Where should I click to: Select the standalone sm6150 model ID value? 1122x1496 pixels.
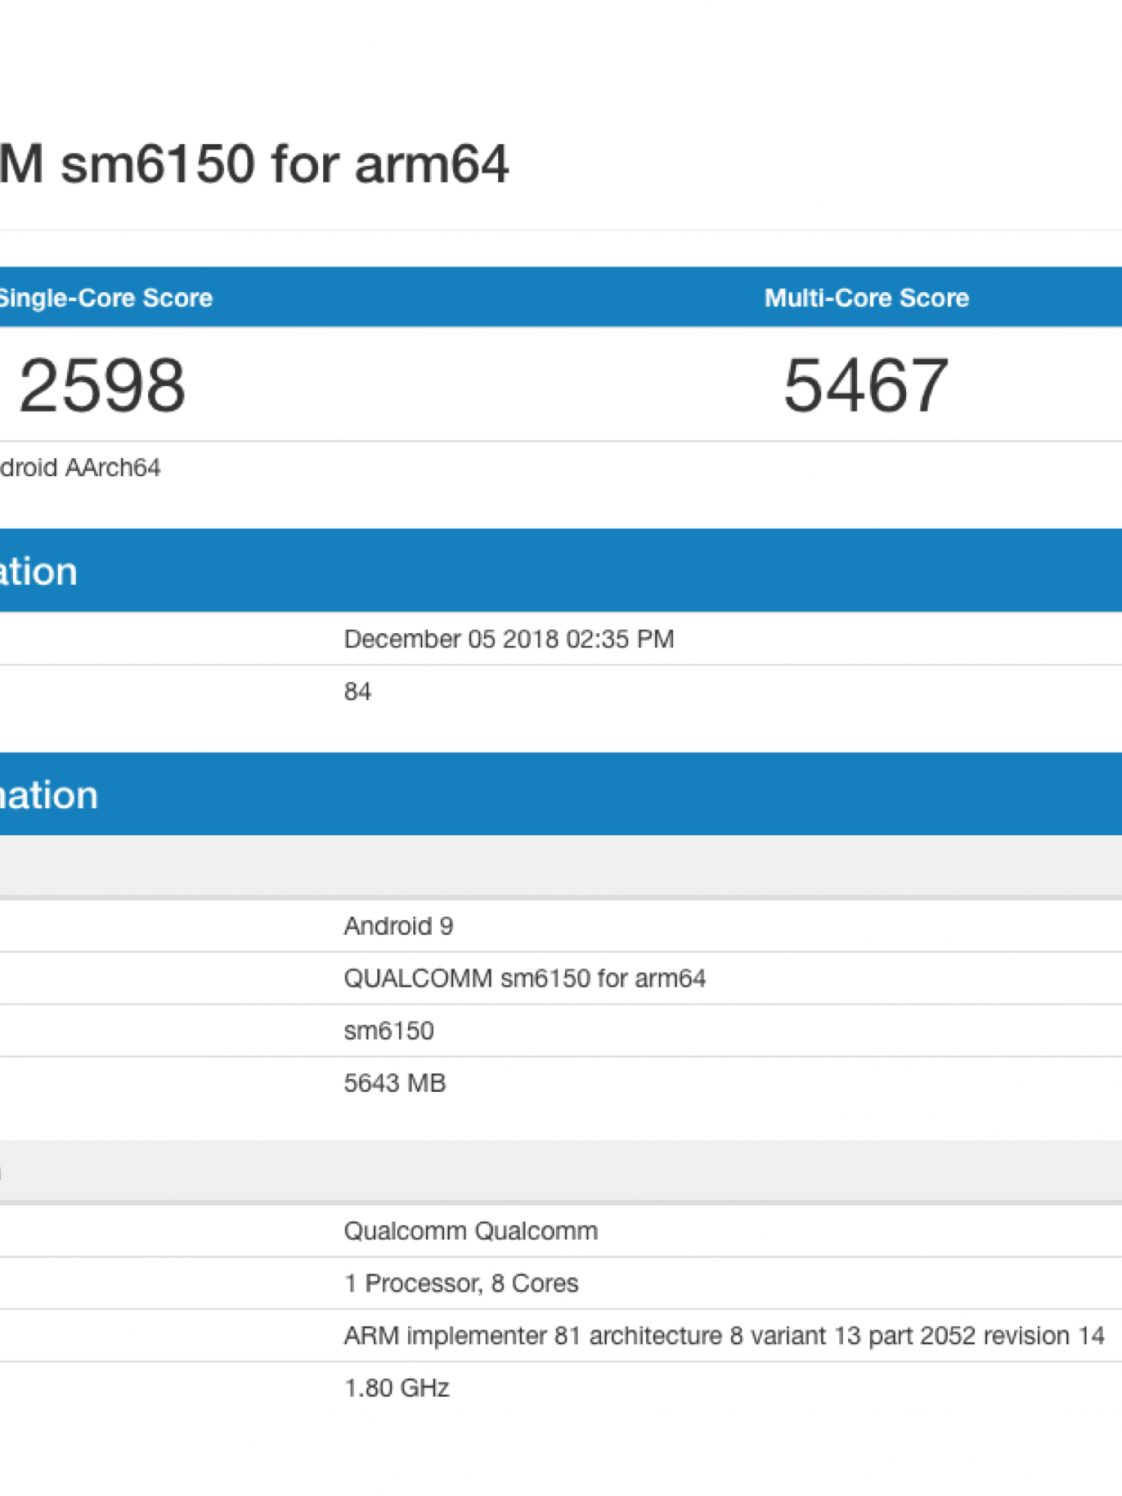tap(388, 1031)
